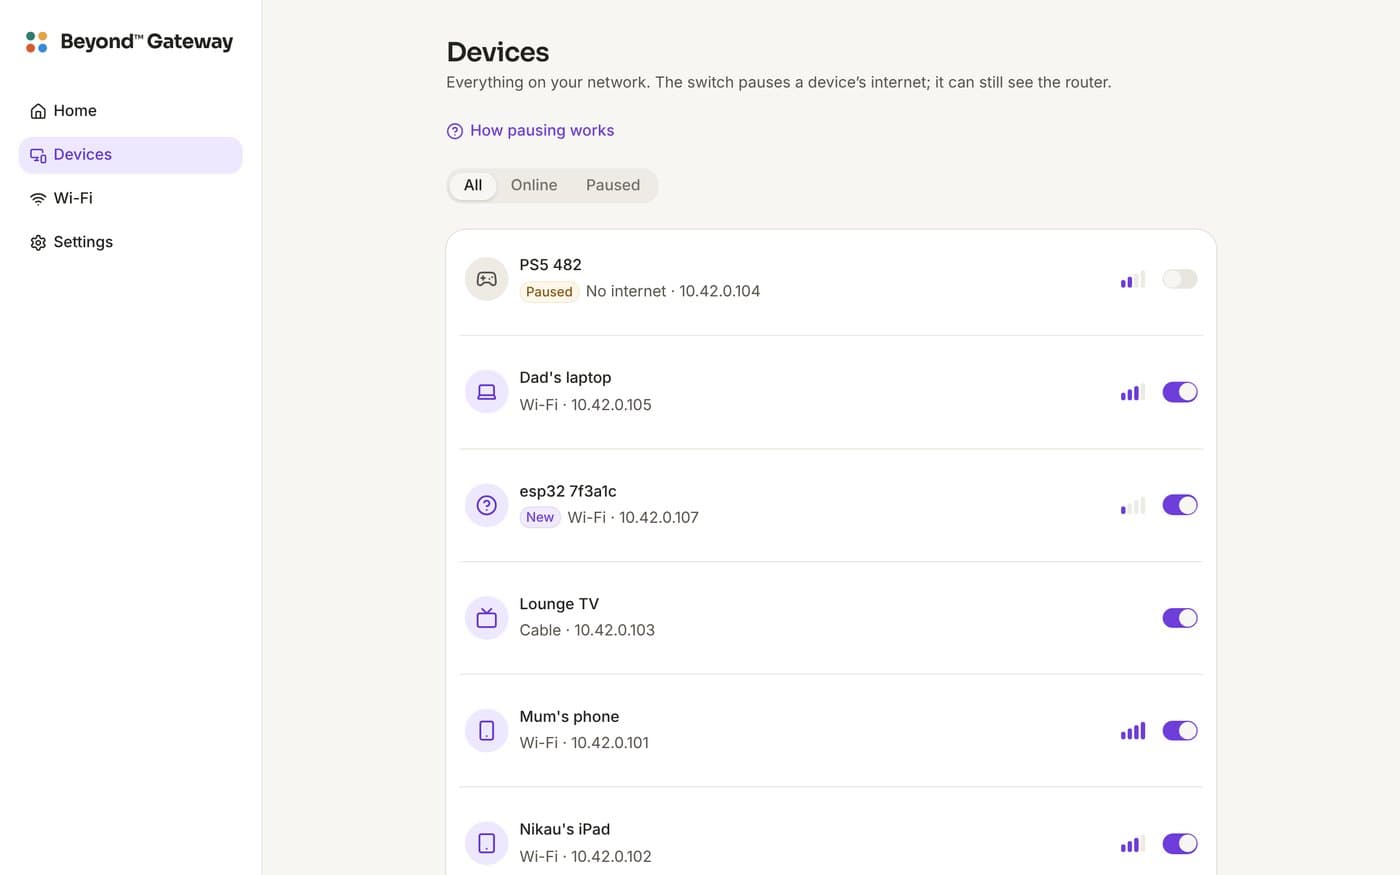Unpause internet for PS5 482

coord(1180,279)
